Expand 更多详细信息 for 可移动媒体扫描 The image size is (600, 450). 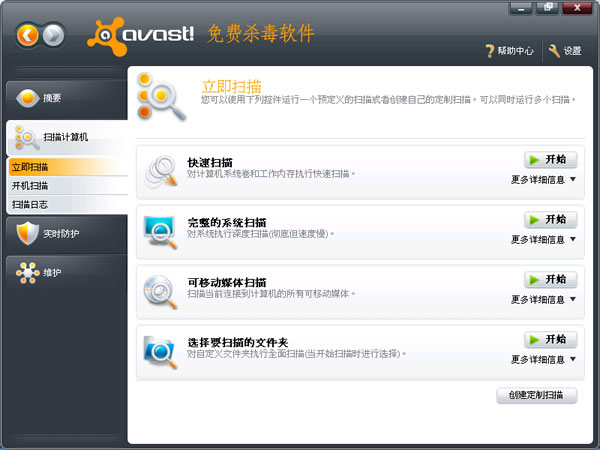(x=543, y=299)
